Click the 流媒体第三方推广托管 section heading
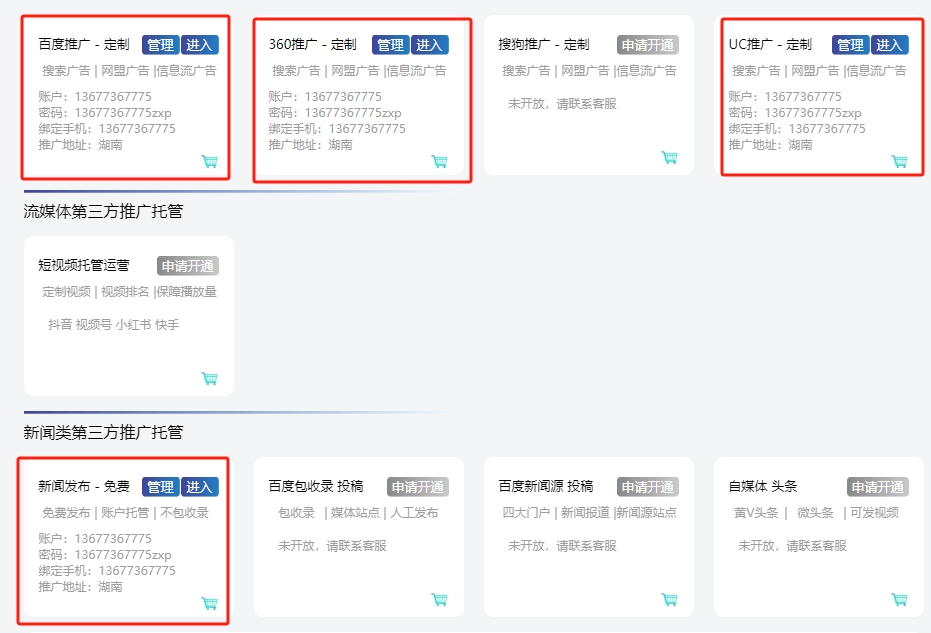931x633 pixels. point(103,211)
